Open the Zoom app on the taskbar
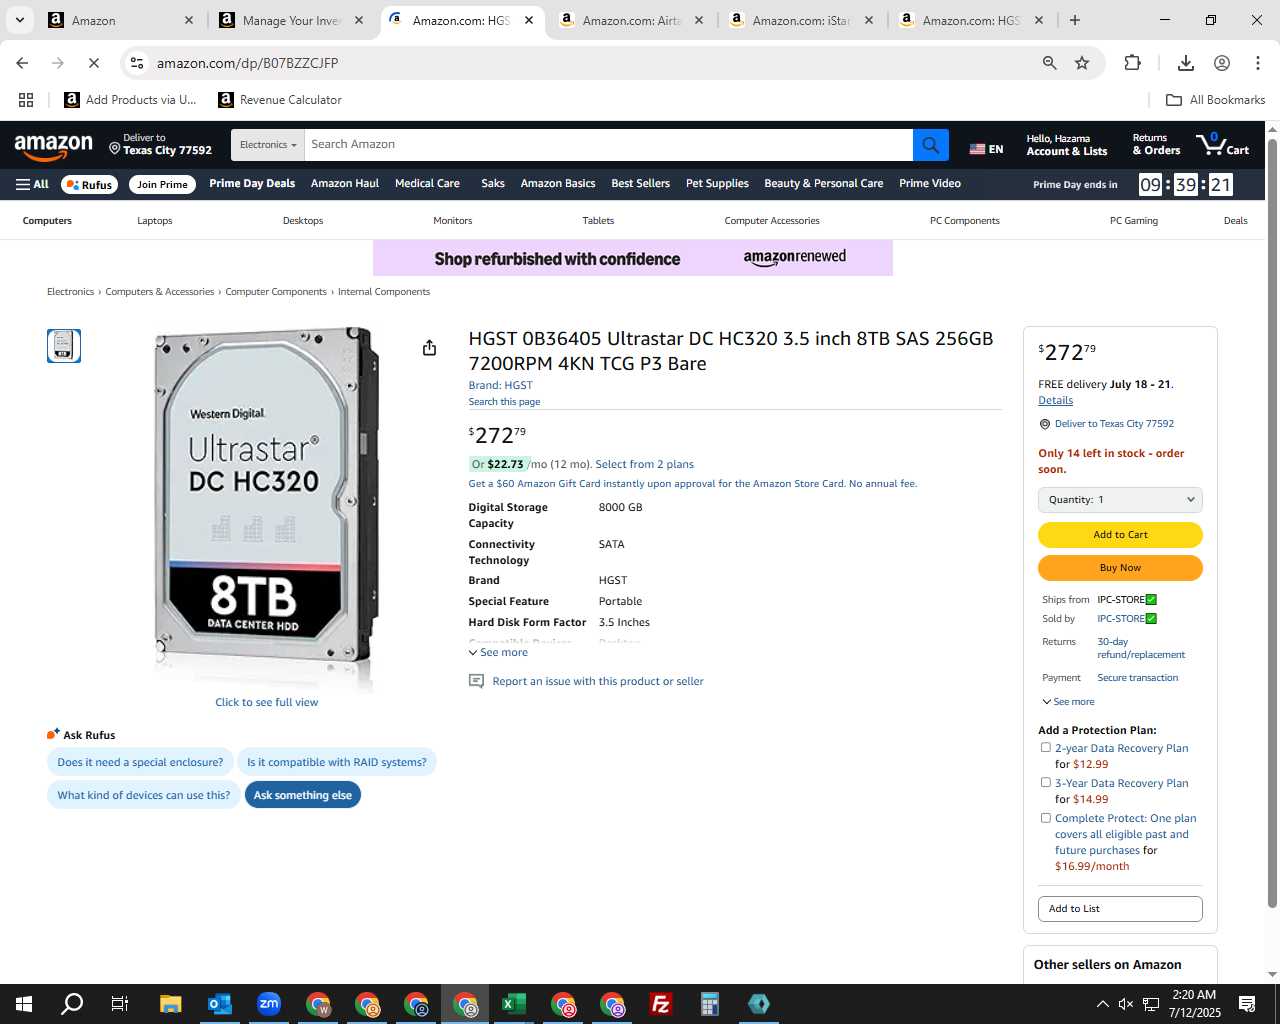 pos(268,1004)
